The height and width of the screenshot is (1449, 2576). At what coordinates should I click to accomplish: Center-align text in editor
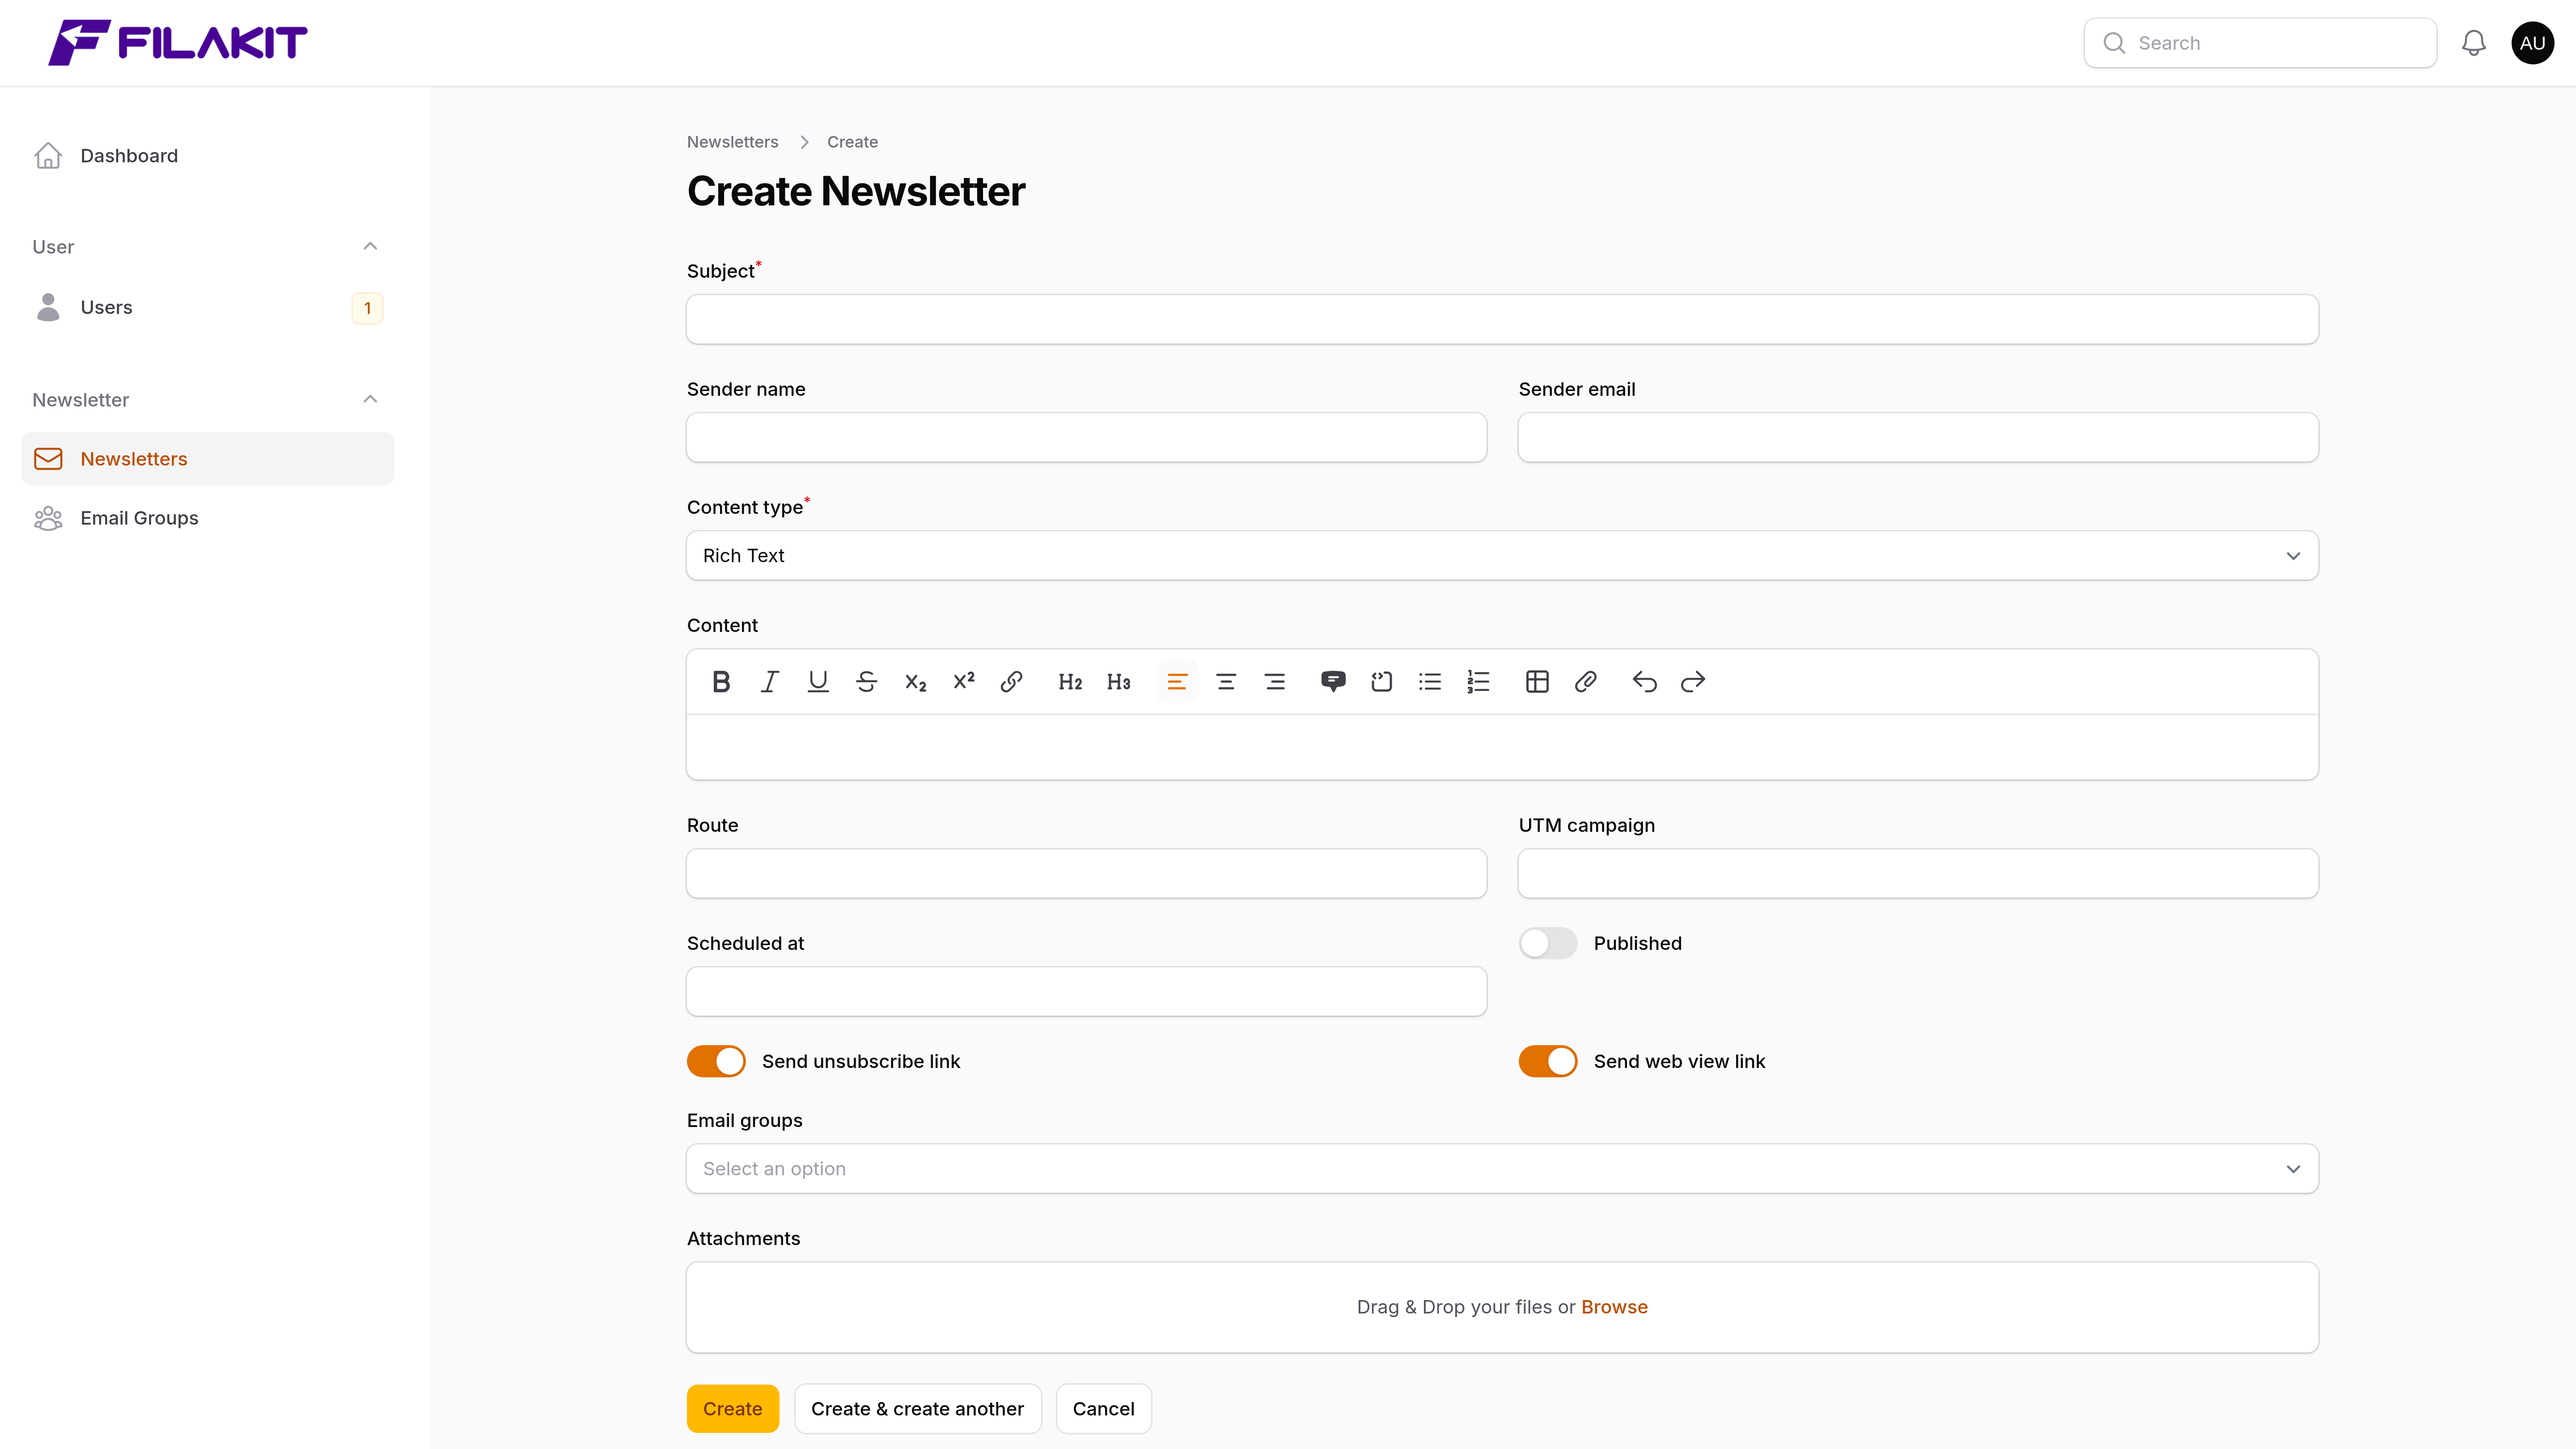[x=1226, y=682]
